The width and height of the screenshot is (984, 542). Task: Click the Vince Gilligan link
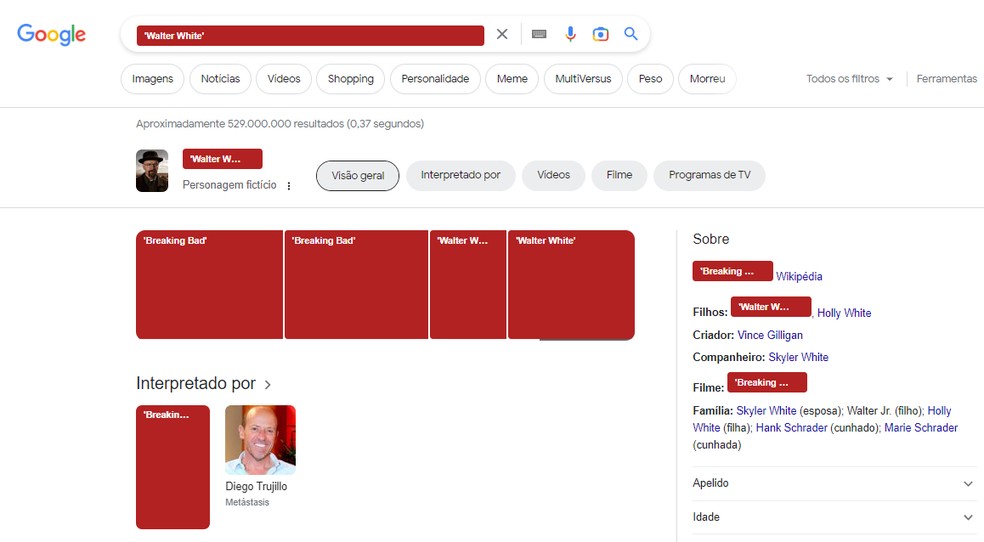[x=770, y=335]
